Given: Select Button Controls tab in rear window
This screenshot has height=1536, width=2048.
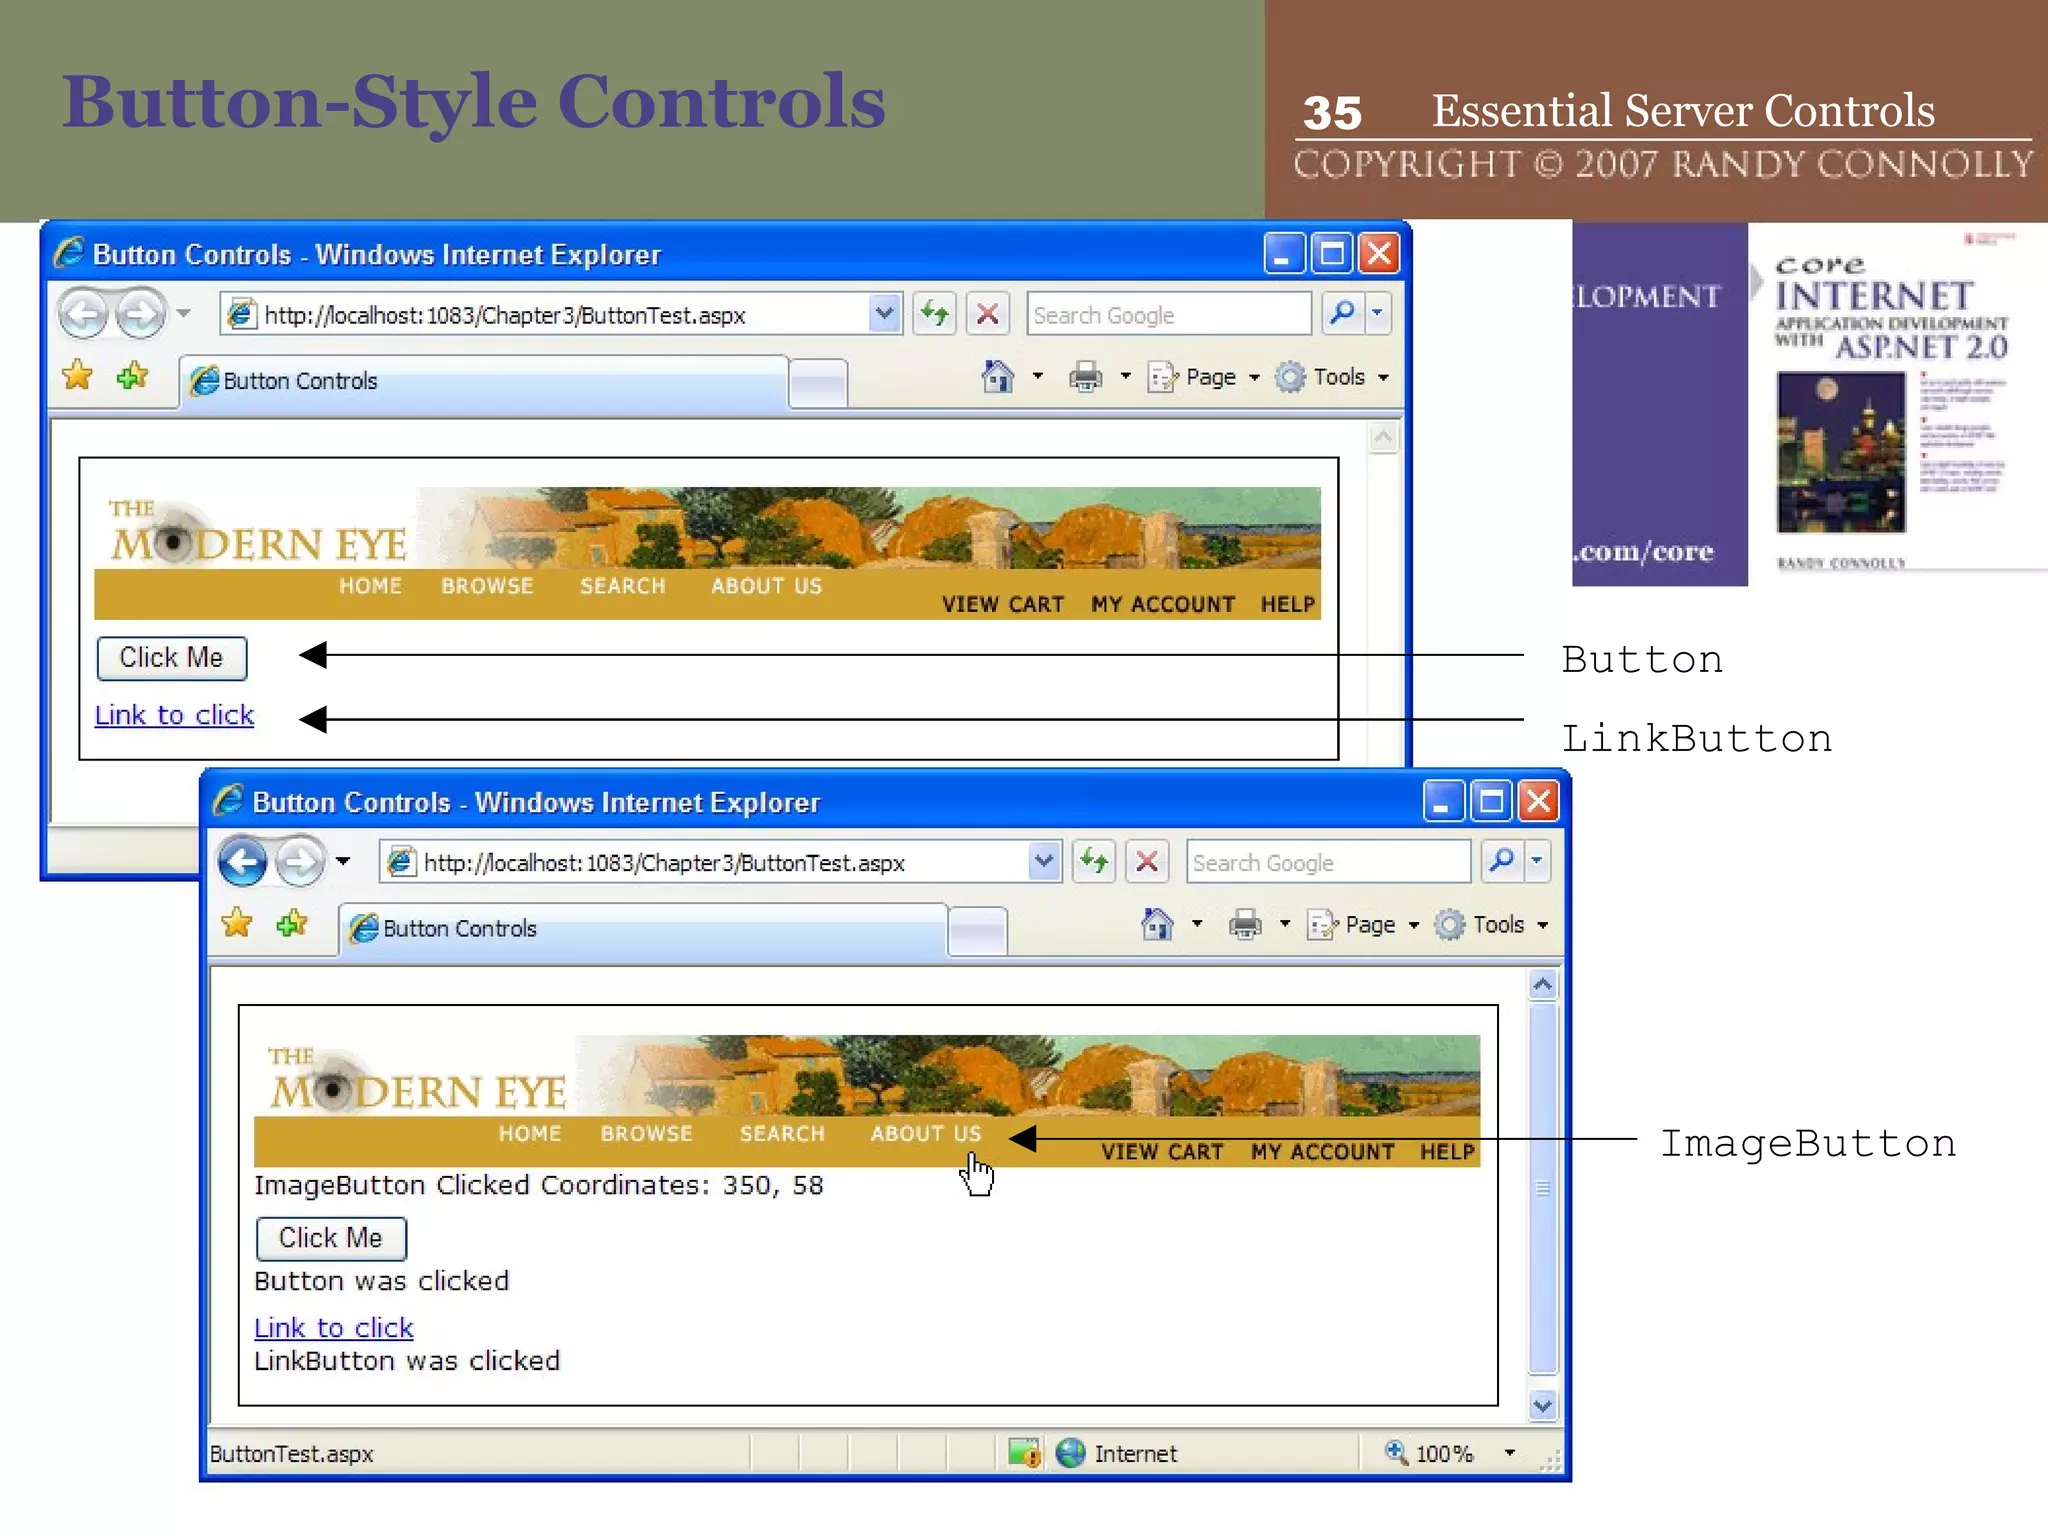Looking at the screenshot, I should 483,381.
